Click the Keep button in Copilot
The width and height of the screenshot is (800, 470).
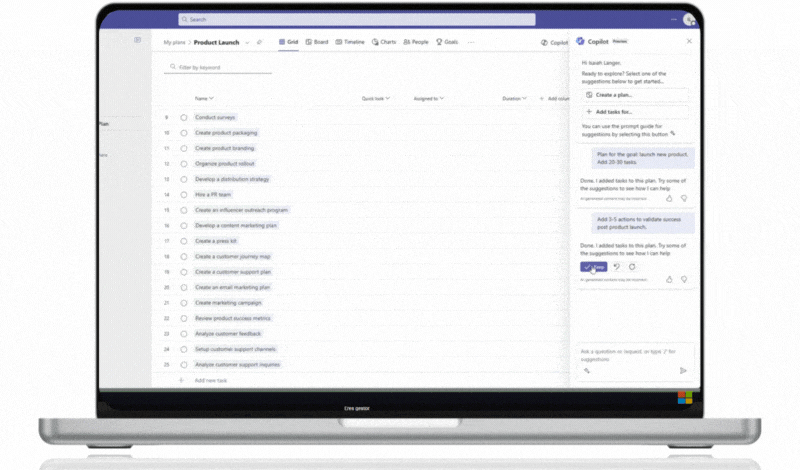tap(593, 267)
